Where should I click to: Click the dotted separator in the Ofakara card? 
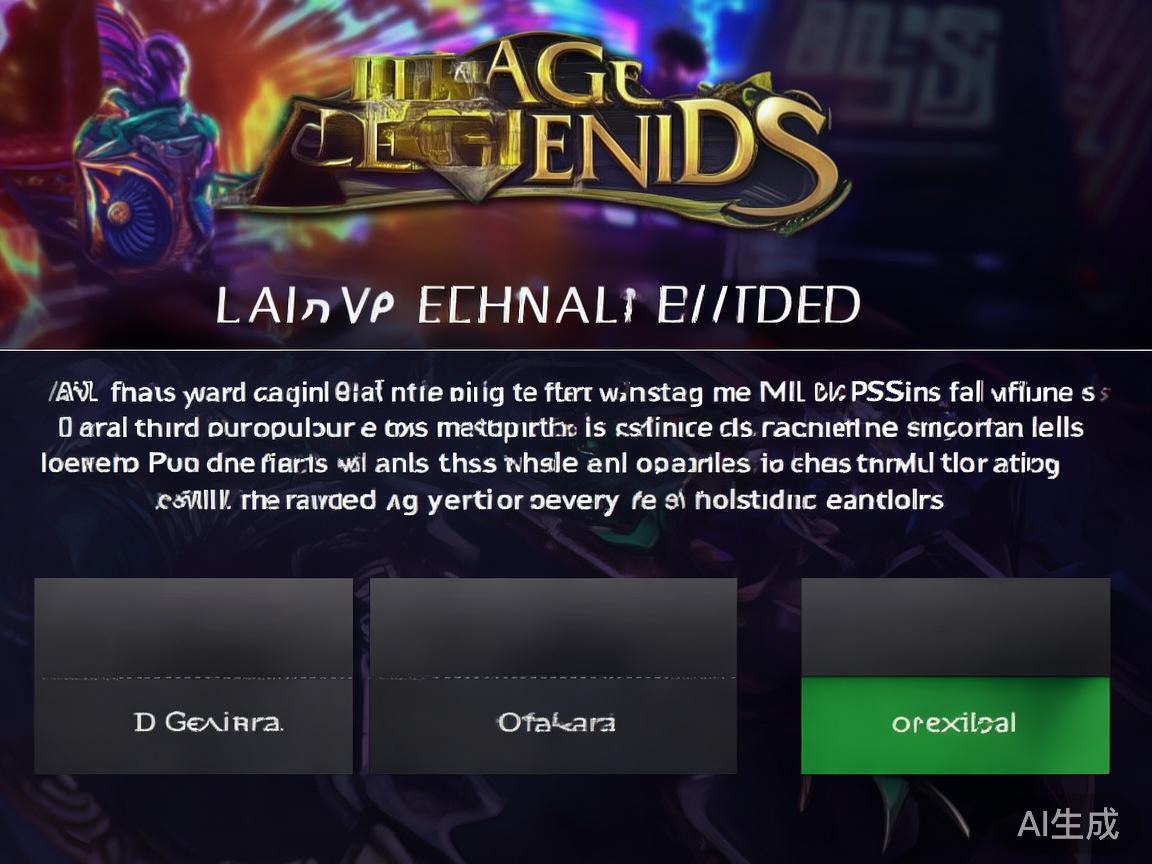pyautogui.click(x=553, y=677)
